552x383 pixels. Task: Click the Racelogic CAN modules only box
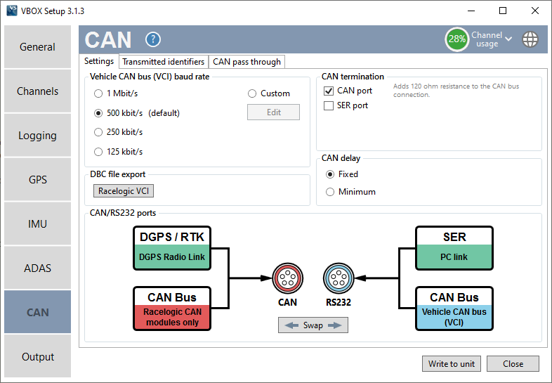click(x=172, y=309)
